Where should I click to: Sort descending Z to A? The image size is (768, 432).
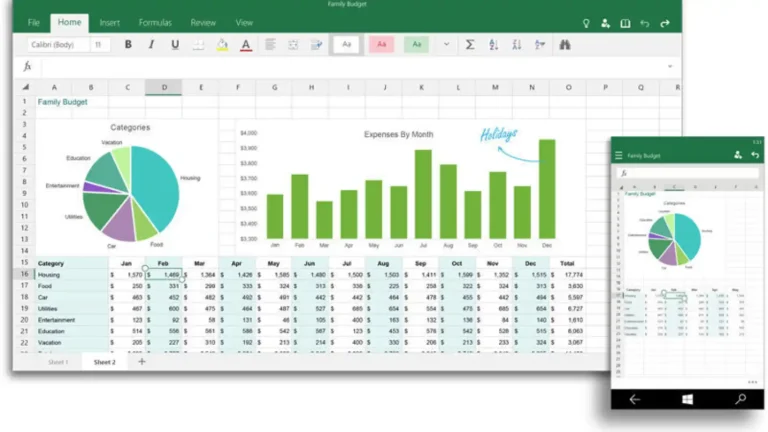point(517,45)
